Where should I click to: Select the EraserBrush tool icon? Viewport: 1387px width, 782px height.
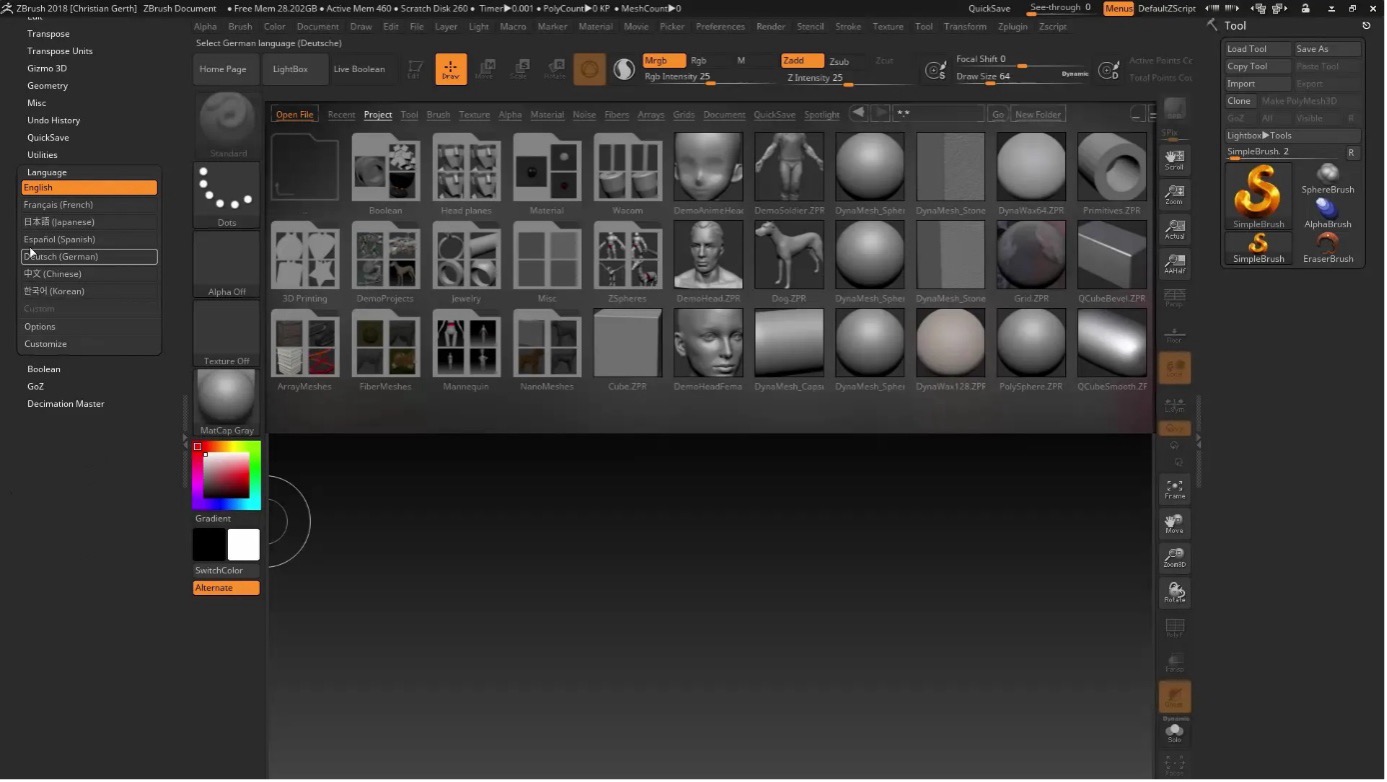pyautogui.click(x=1328, y=248)
